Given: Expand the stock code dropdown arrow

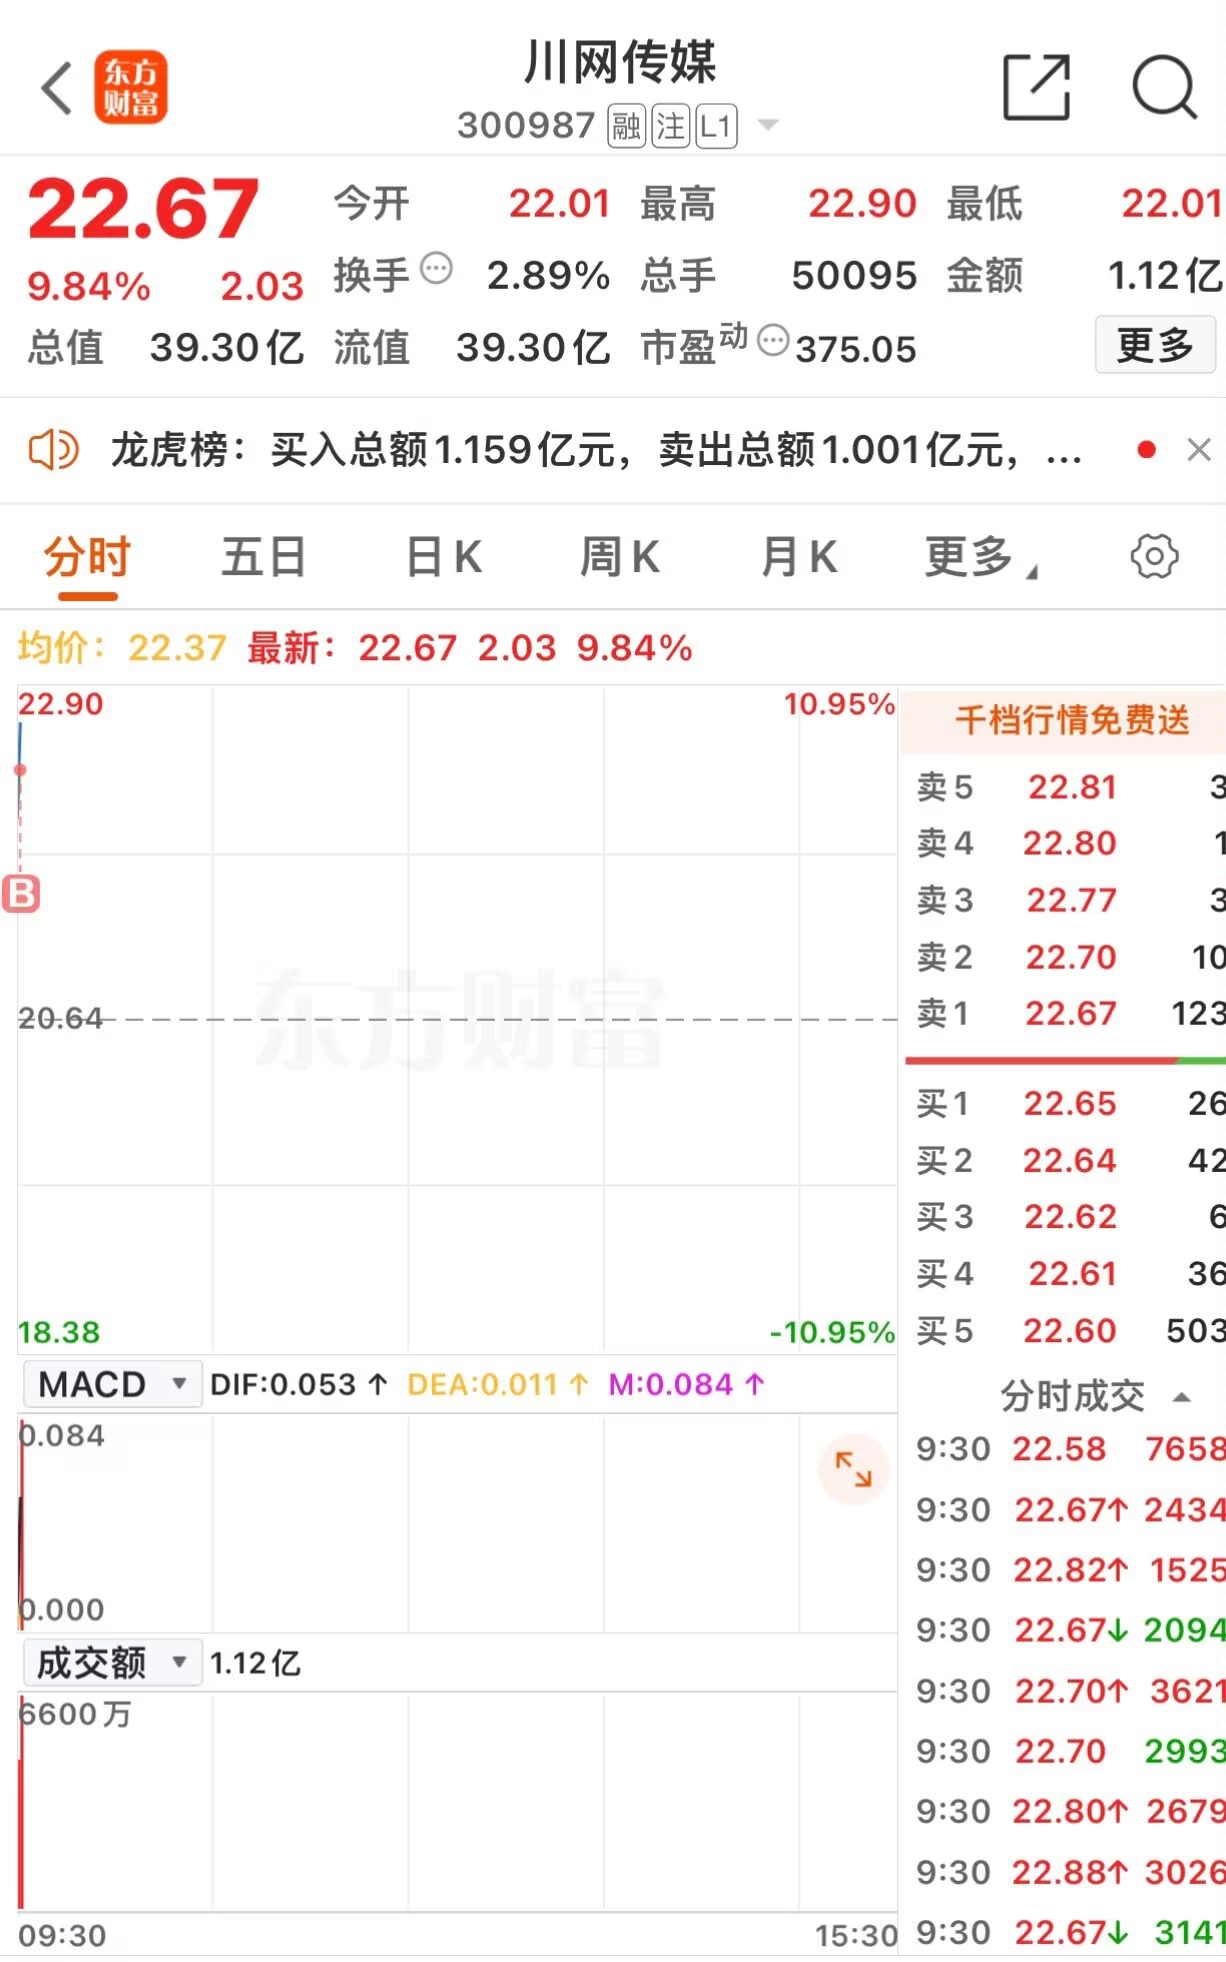Looking at the screenshot, I should point(768,125).
